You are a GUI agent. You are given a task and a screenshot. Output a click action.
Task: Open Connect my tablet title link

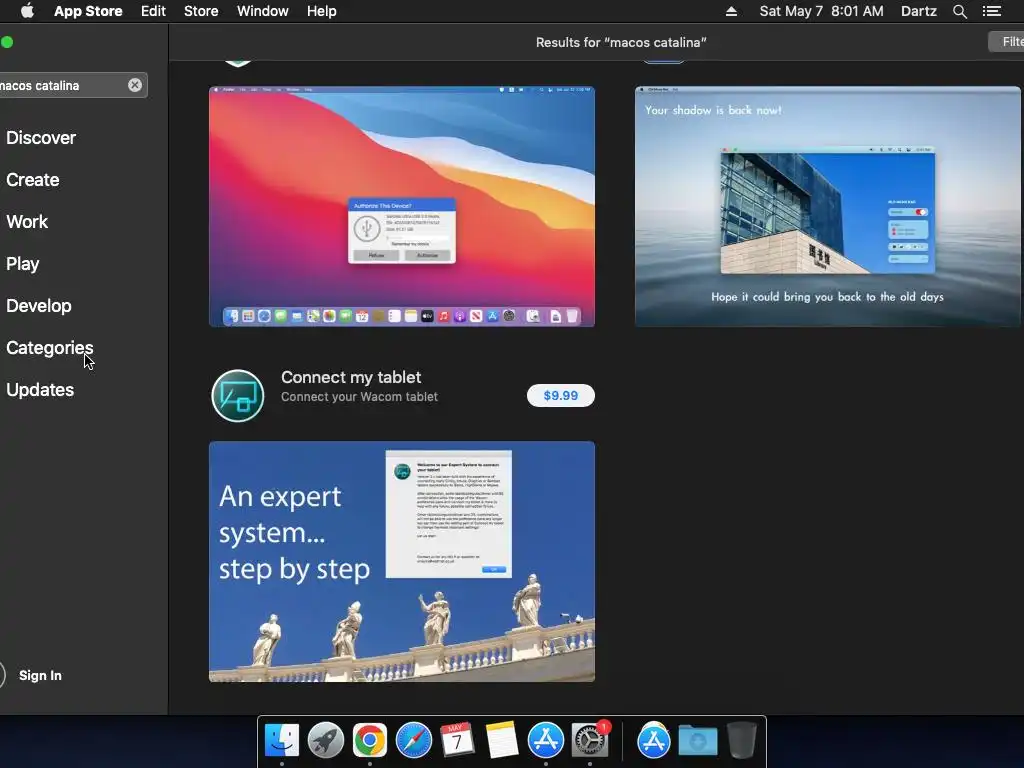[351, 377]
